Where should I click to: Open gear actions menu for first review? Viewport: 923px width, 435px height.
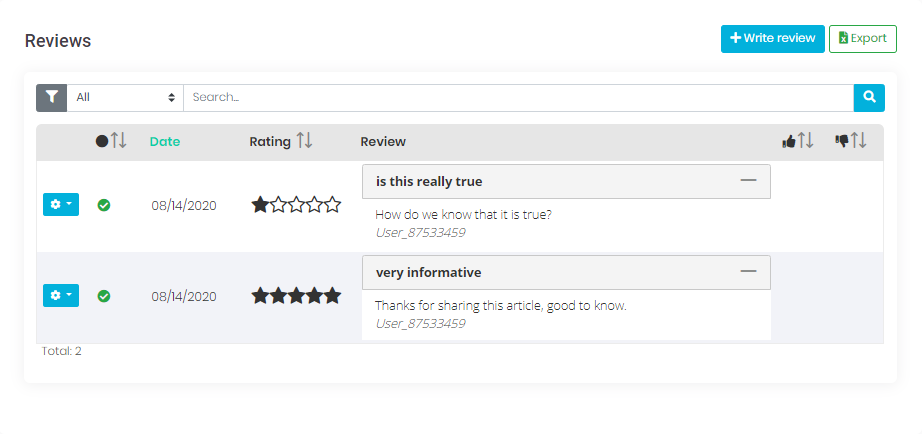pos(60,205)
